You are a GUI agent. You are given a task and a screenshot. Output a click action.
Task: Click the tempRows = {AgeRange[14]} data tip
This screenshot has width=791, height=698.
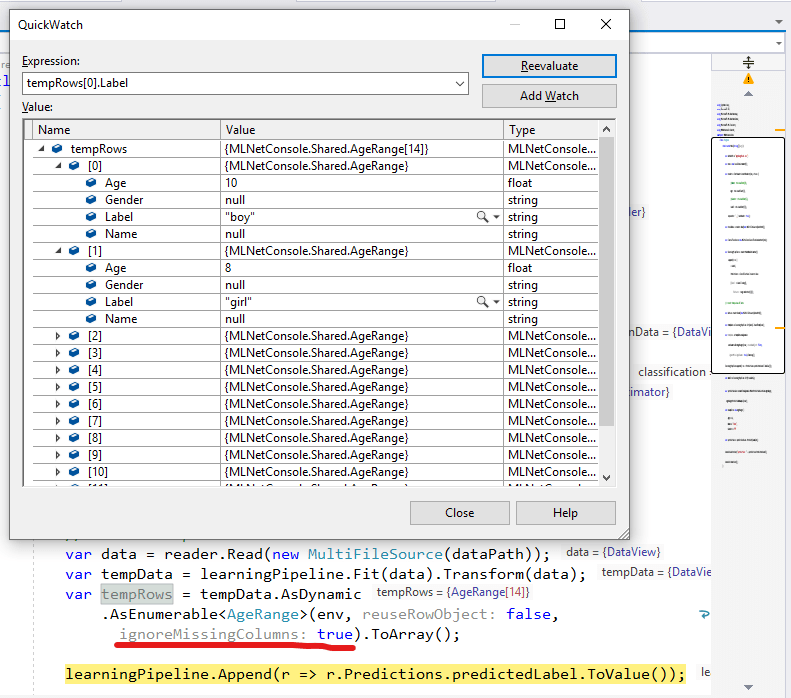coord(453,592)
